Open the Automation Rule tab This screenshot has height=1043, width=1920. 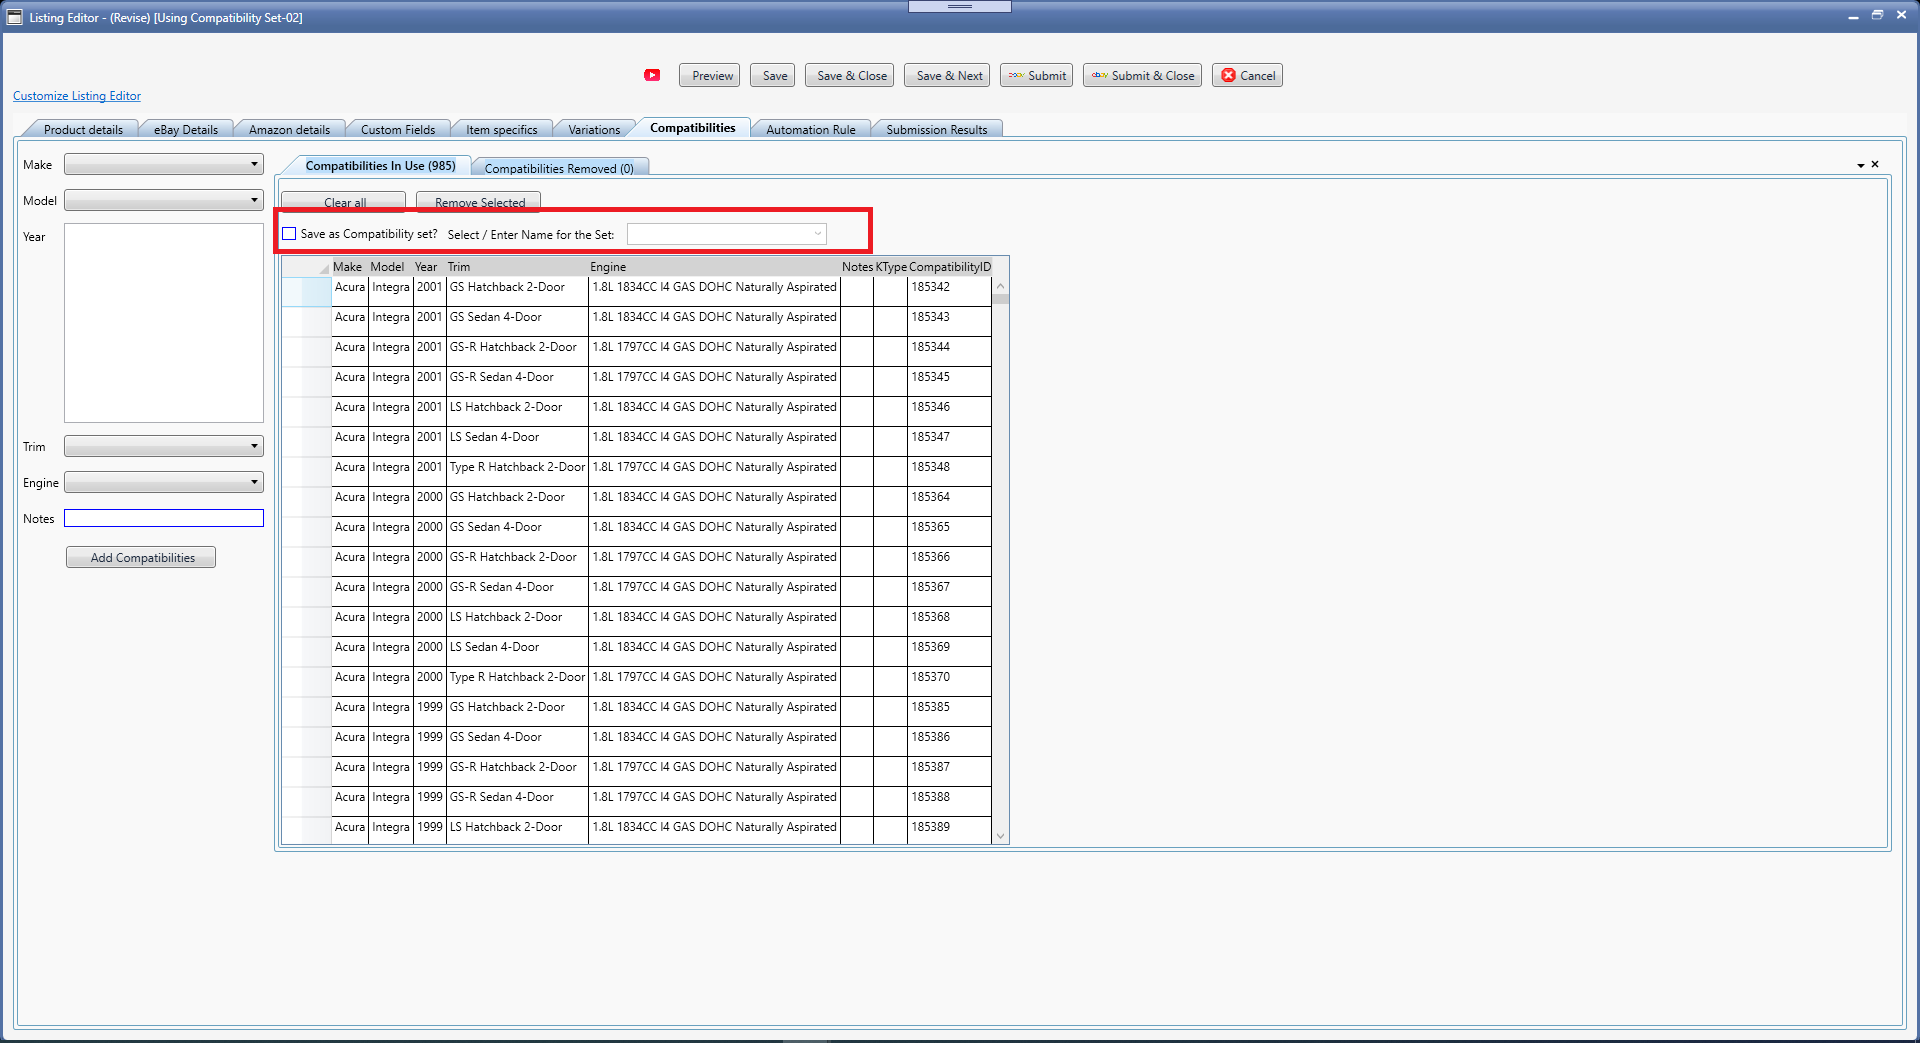click(811, 129)
